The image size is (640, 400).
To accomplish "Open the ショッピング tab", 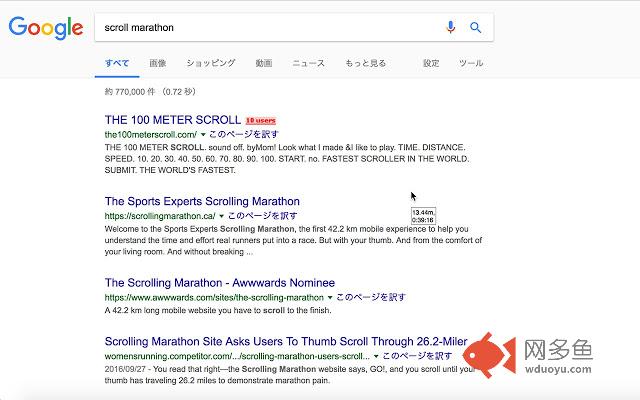I will click(211, 63).
